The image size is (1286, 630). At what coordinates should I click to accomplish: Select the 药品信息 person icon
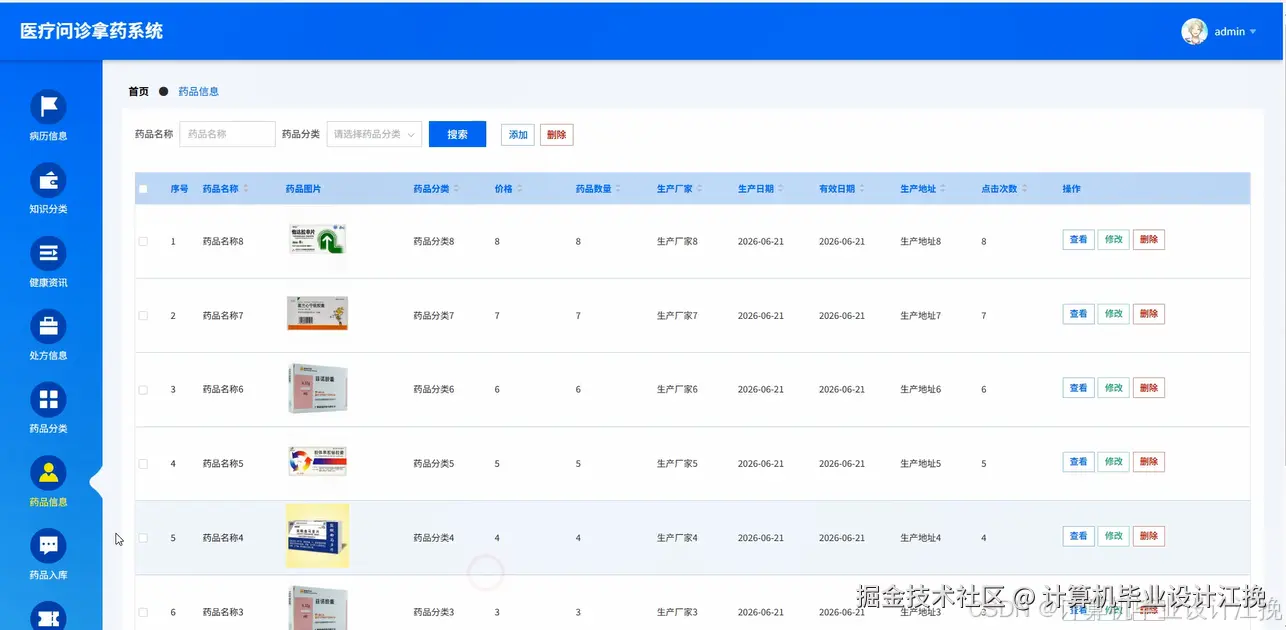[47, 470]
